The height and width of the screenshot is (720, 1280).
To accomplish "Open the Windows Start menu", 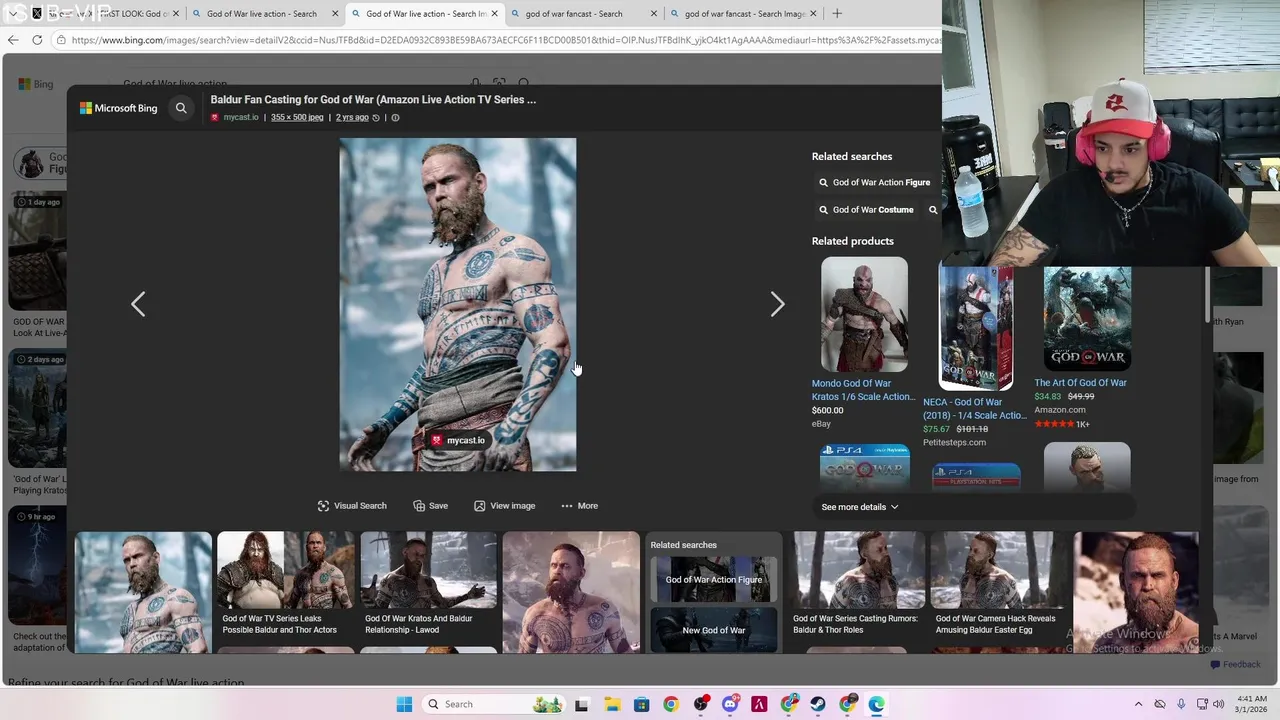I will (x=404, y=704).
